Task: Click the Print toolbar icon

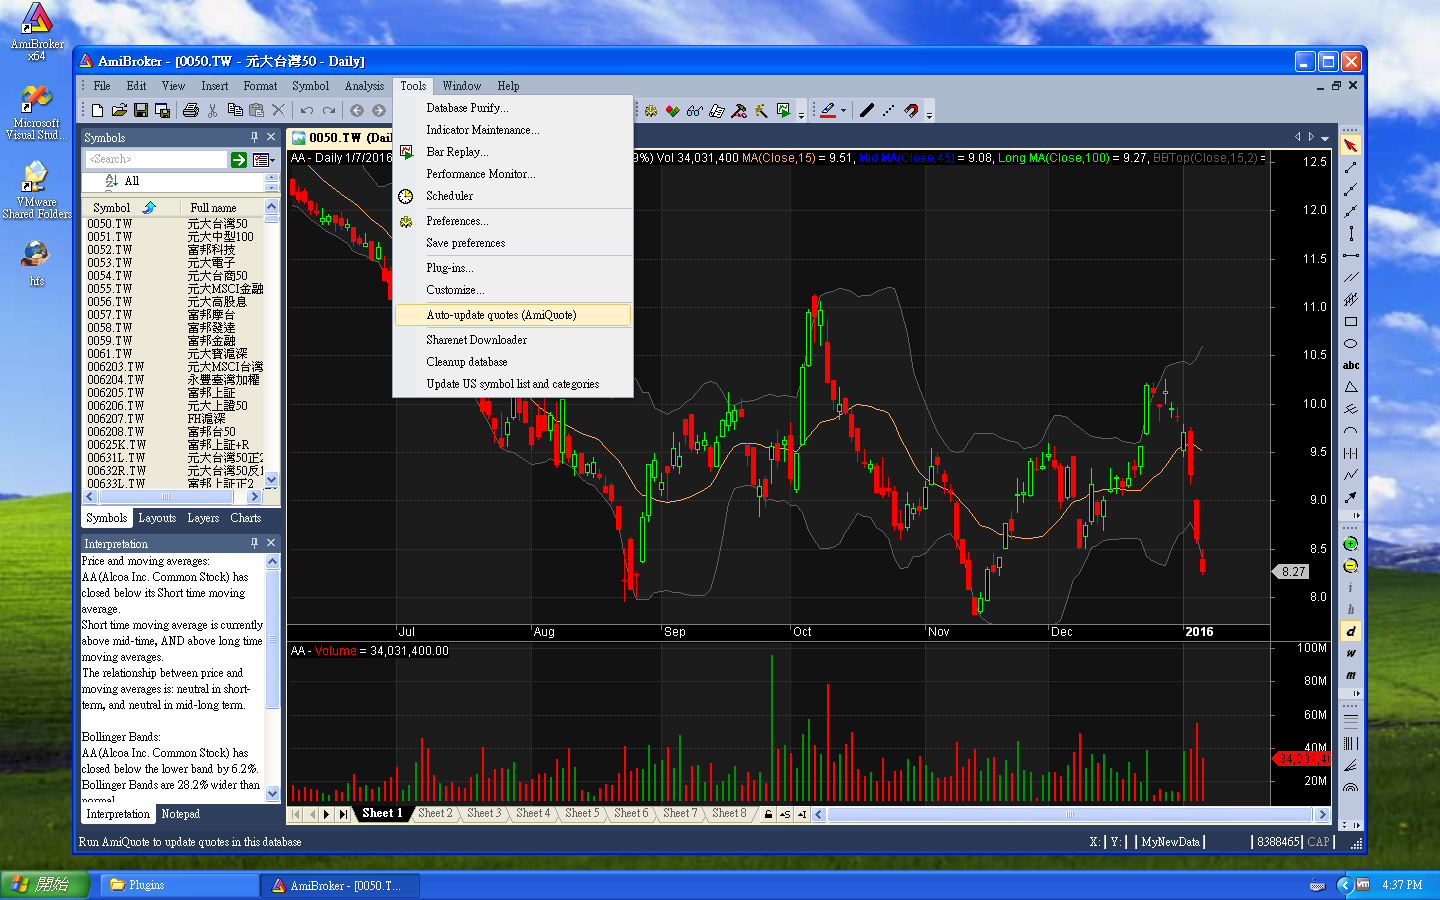Action: tap(191, 110)
